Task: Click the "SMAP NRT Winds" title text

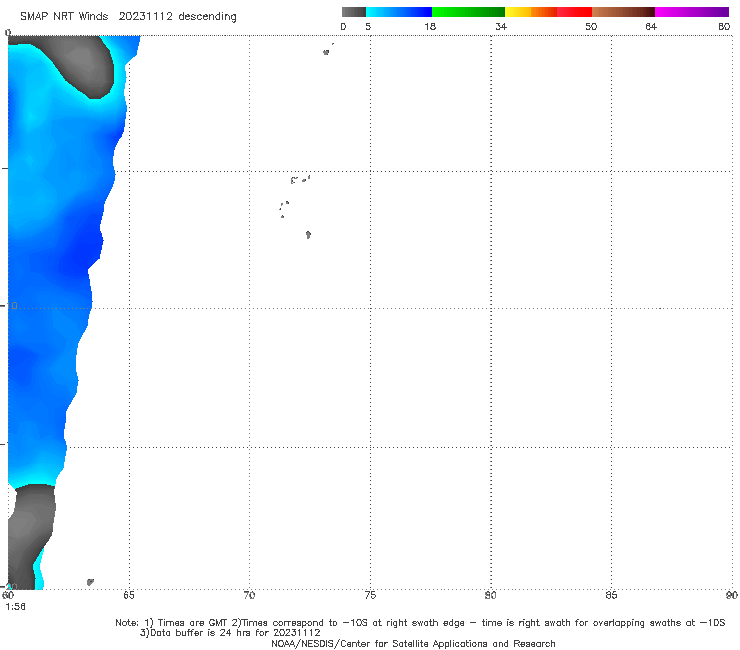Action: tap(64, 17)
